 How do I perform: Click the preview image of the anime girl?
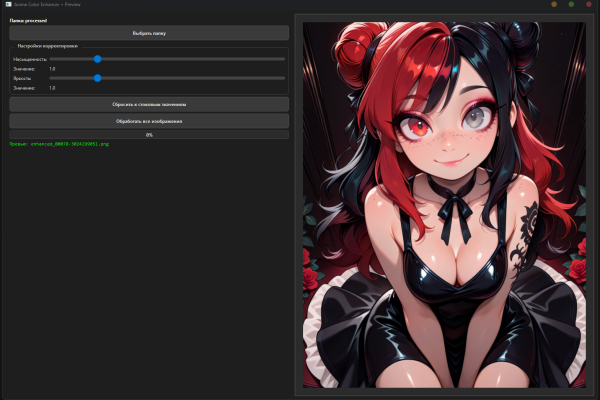444,205
